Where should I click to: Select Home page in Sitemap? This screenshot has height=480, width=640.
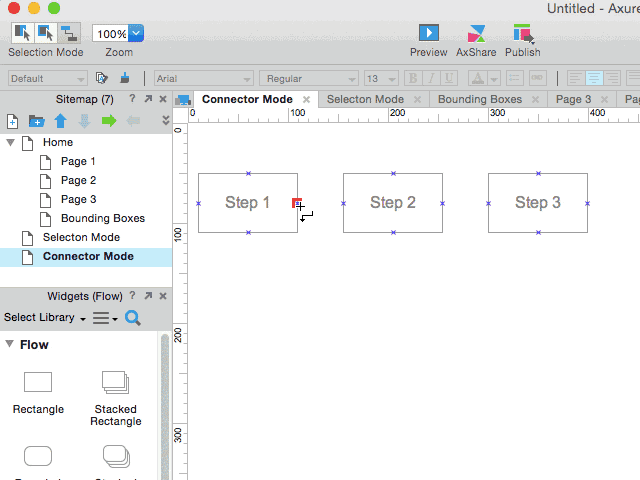point(58,142)
